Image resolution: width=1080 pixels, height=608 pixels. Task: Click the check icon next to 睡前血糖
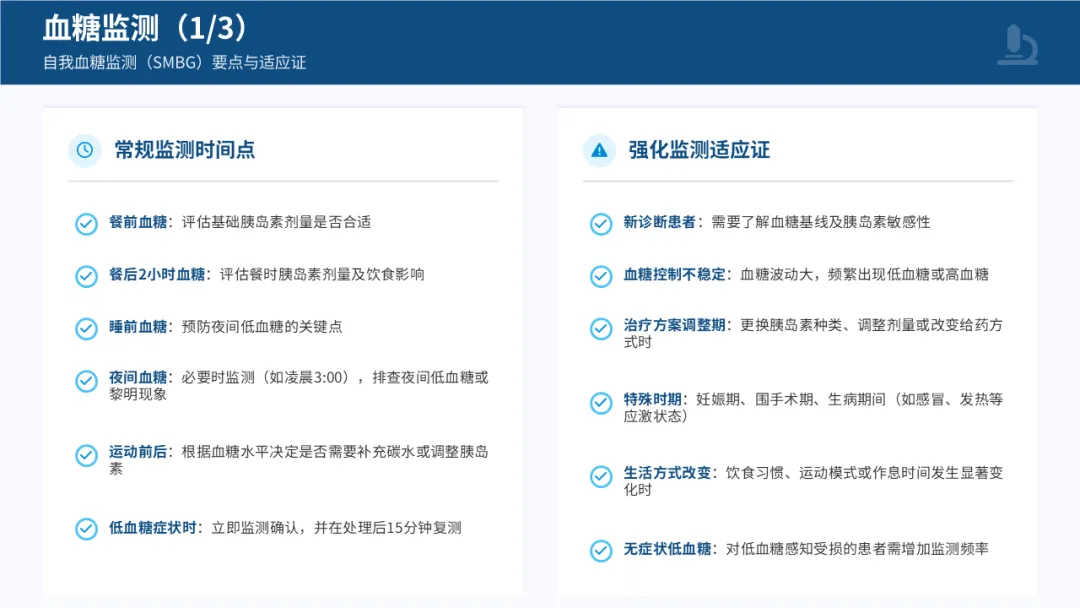click(86, 328)
